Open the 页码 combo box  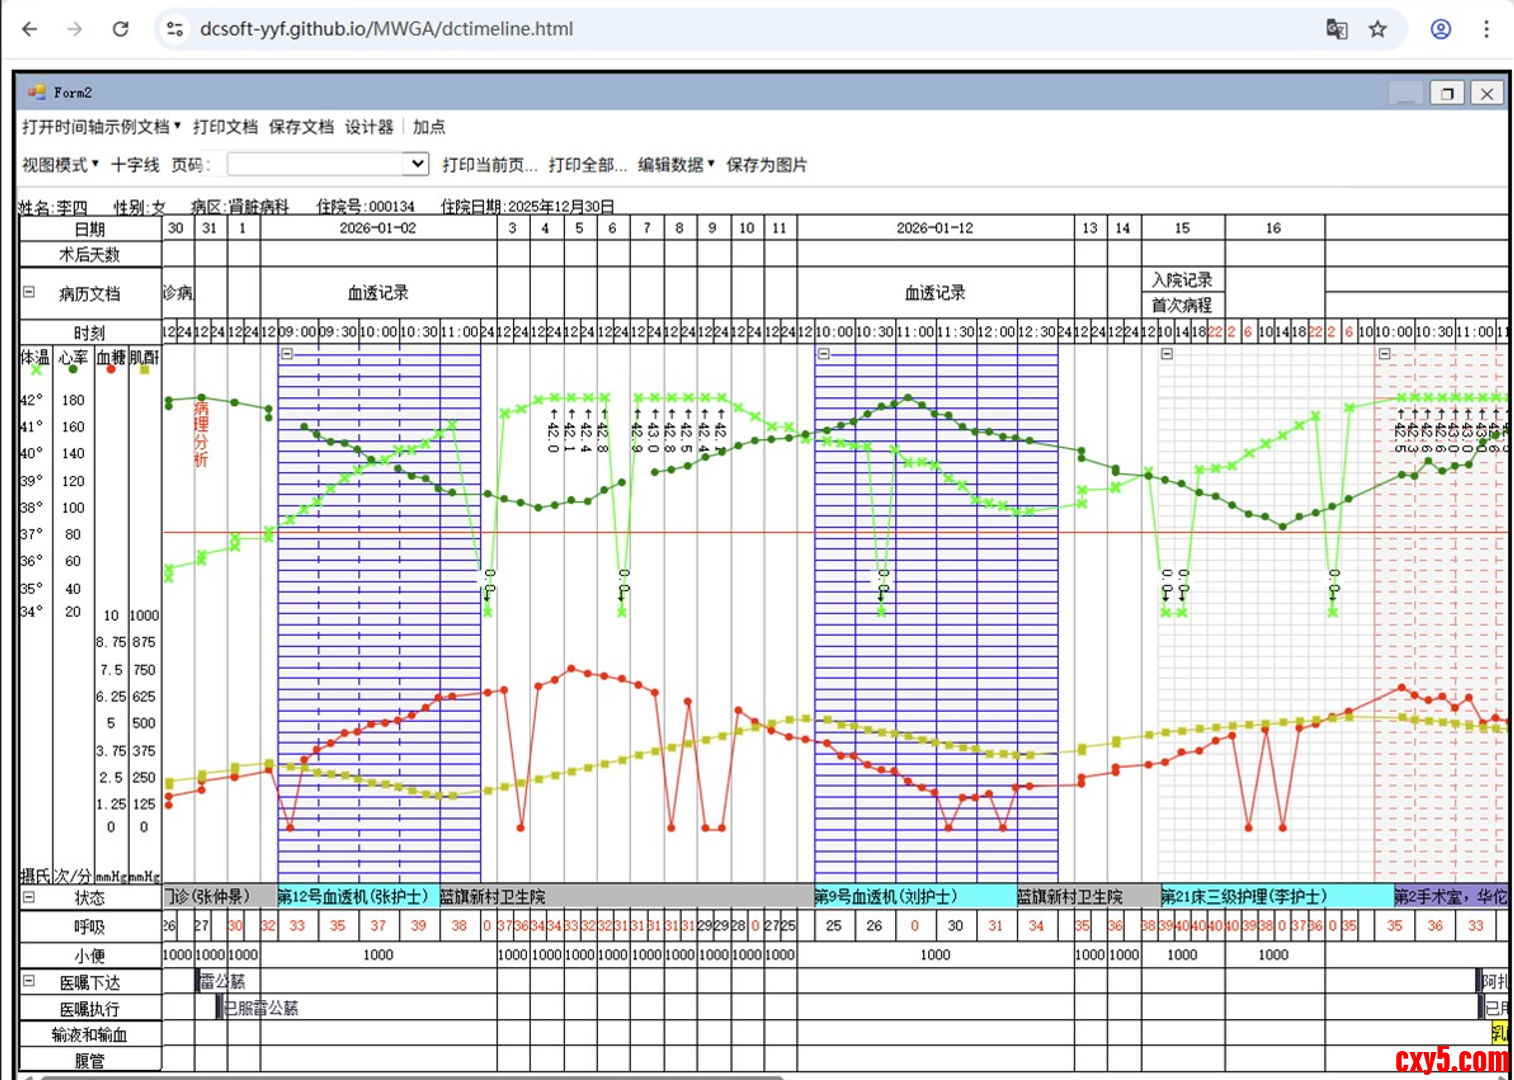coord(416,164)
